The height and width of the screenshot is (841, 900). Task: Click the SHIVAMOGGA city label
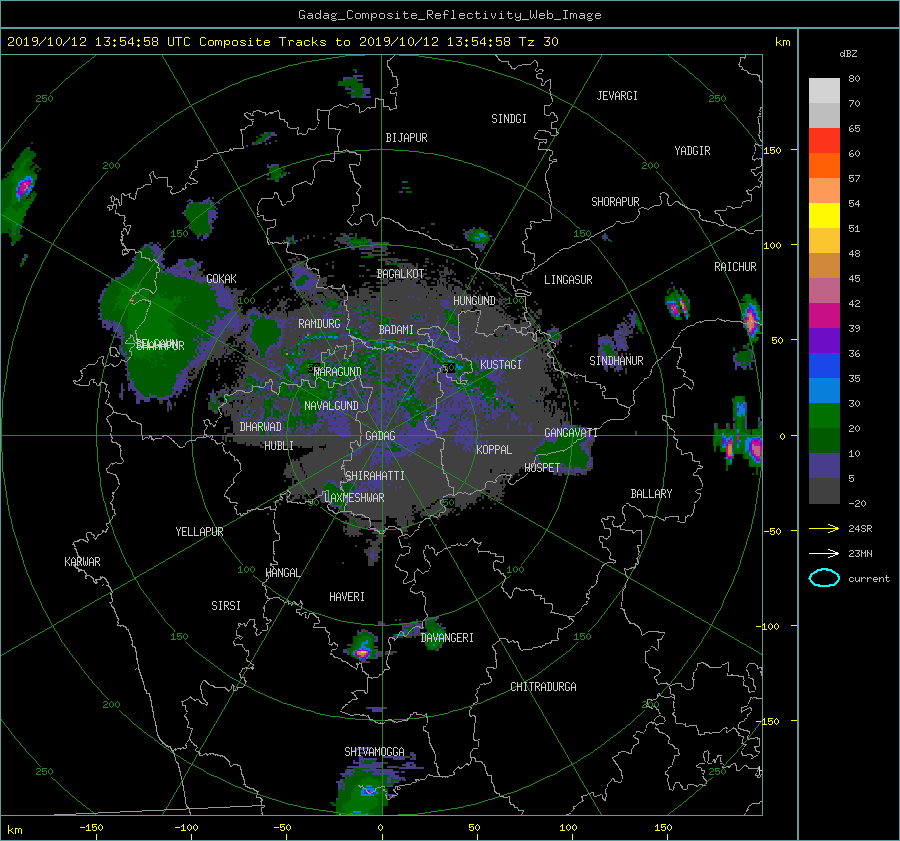click(x=374, y=752)
